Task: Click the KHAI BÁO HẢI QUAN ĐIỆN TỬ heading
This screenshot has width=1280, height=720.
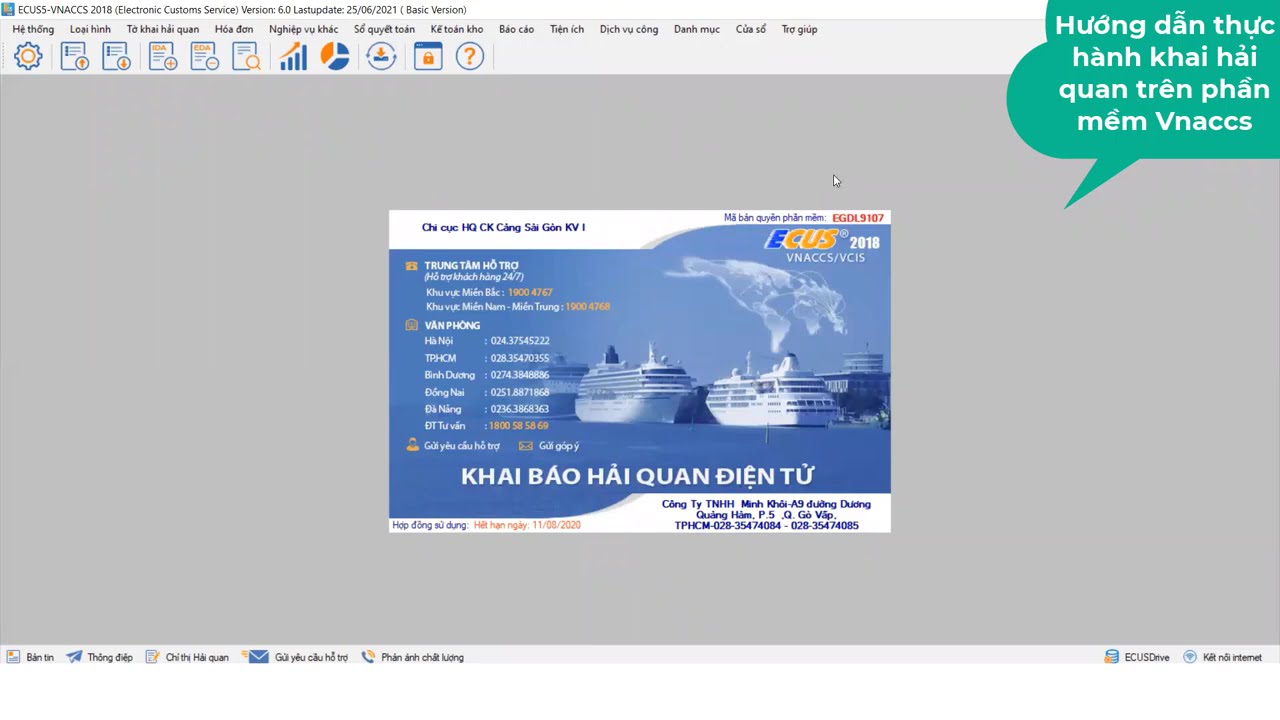Action: pyautogui.click(x=638, y=476)
